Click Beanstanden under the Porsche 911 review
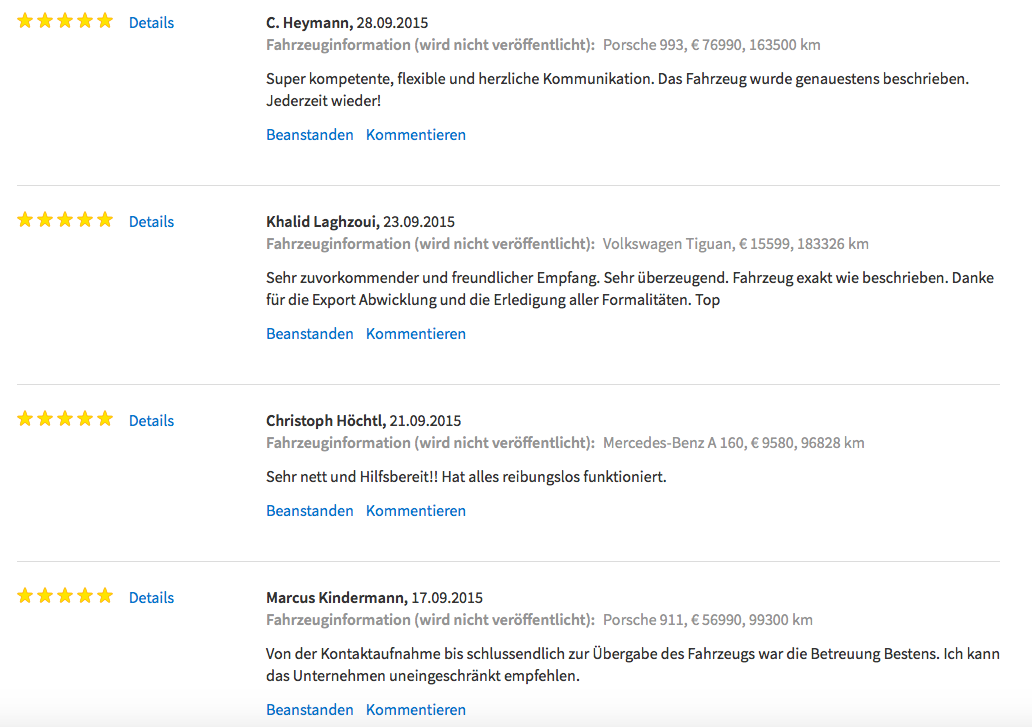The height and width of the screenshot is (727, 1032). point(309,709)
